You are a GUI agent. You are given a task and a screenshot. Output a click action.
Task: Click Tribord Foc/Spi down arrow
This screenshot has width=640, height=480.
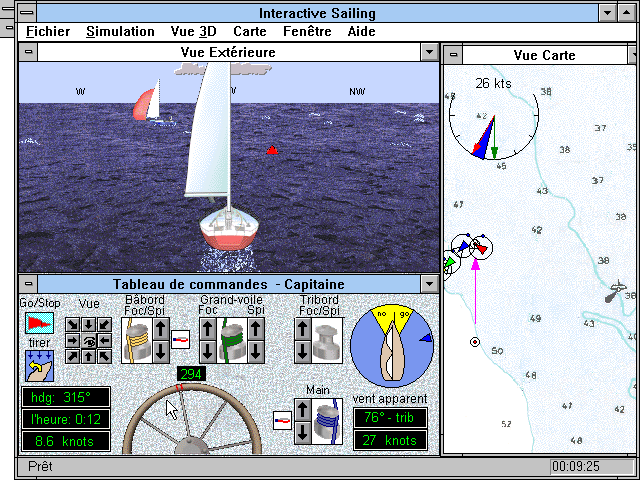pyautogui.click(x=302, y=352)
